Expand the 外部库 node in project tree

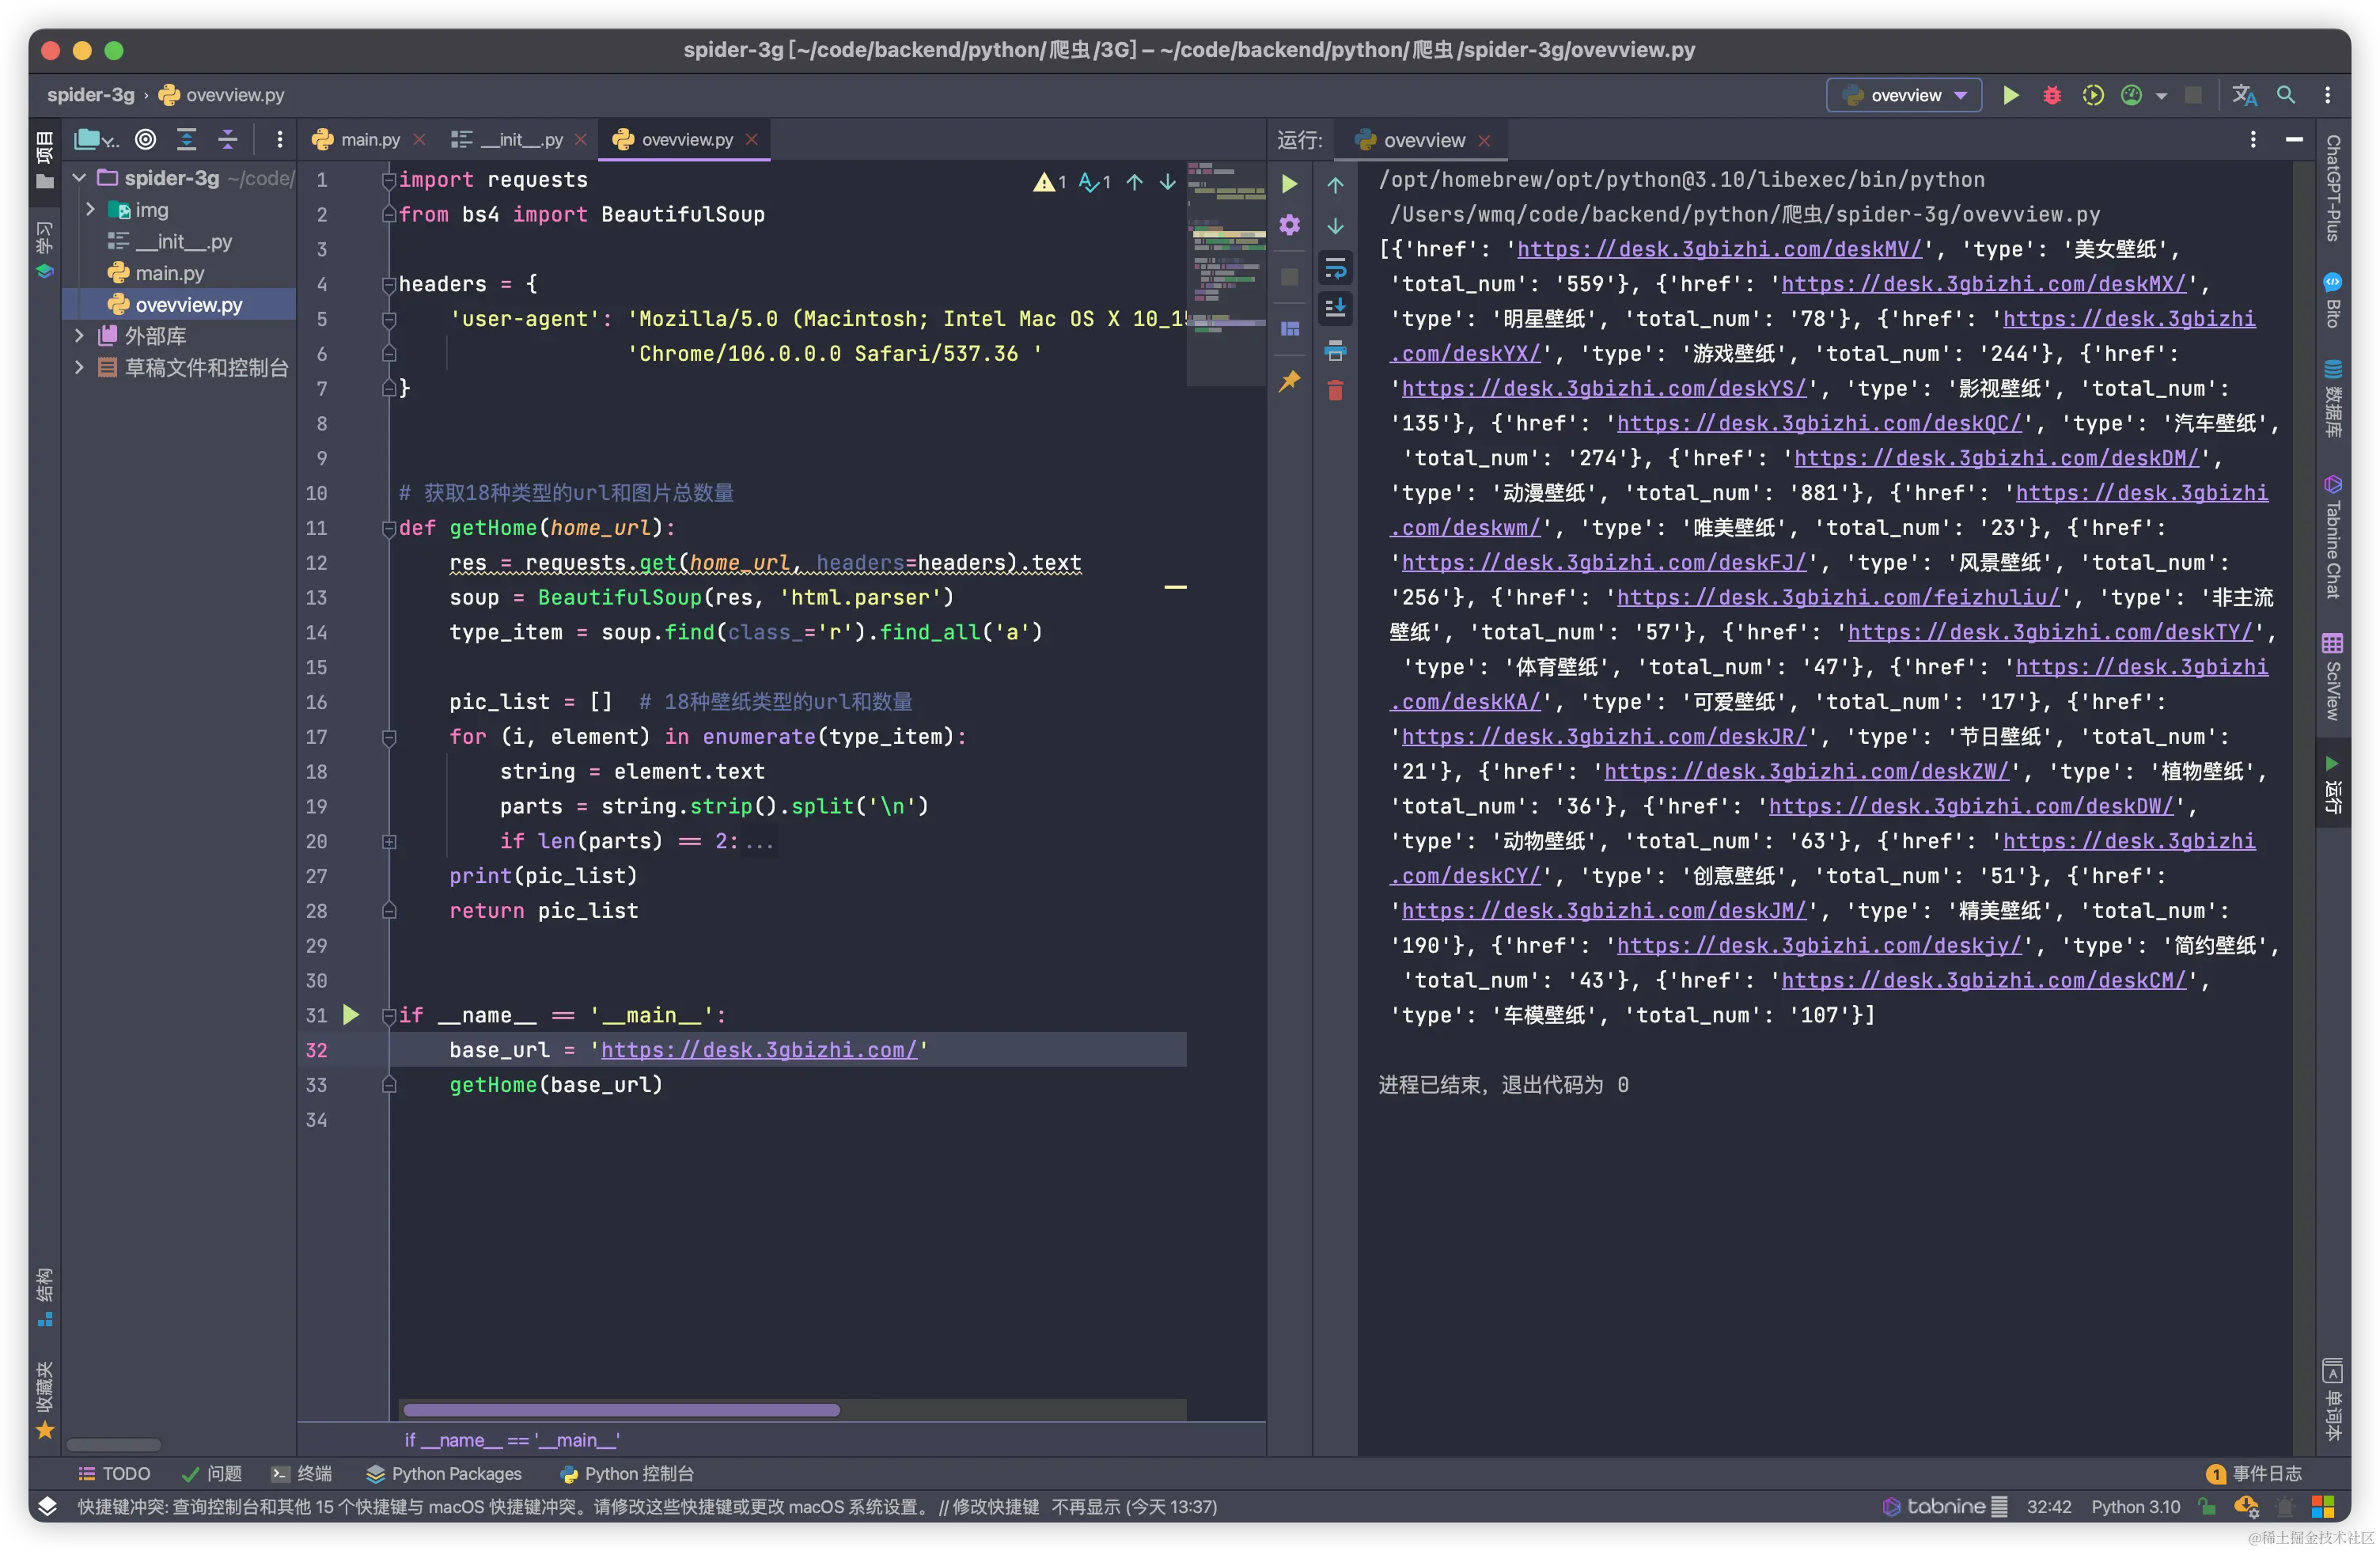(x=79, y=336)
